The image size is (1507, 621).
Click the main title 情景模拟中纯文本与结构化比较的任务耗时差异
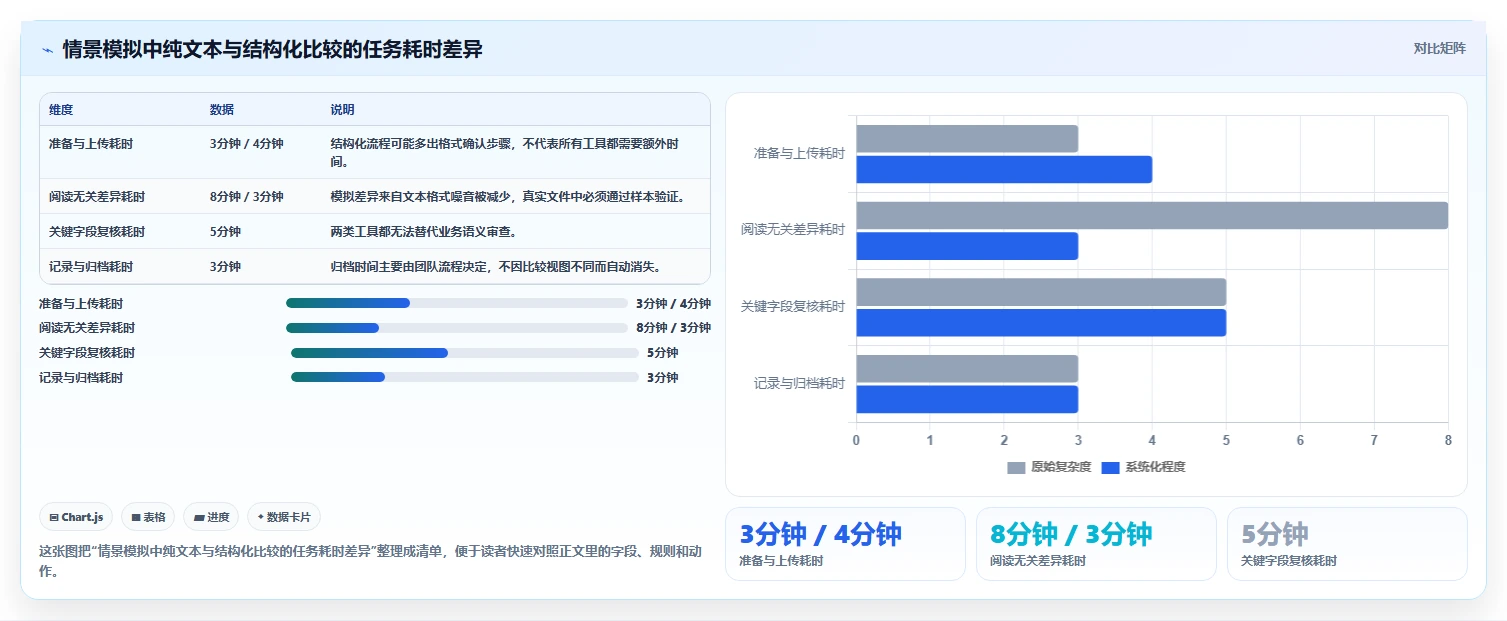(x=272, y=49)
